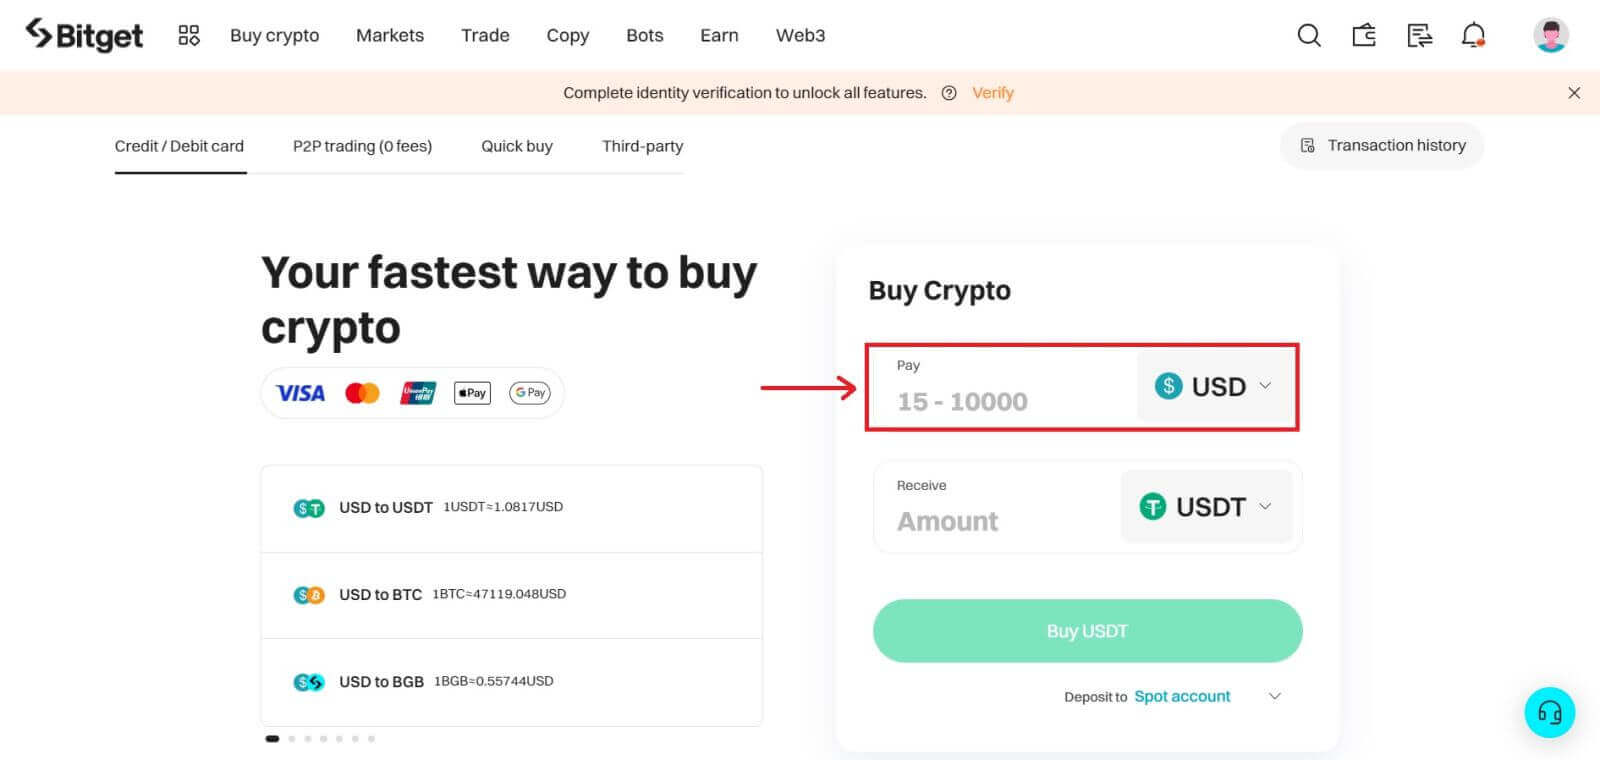This screenshot has width=1600, height=760.
Task: Switch to P2P trading tab
Action: click(x=362, y=146)
